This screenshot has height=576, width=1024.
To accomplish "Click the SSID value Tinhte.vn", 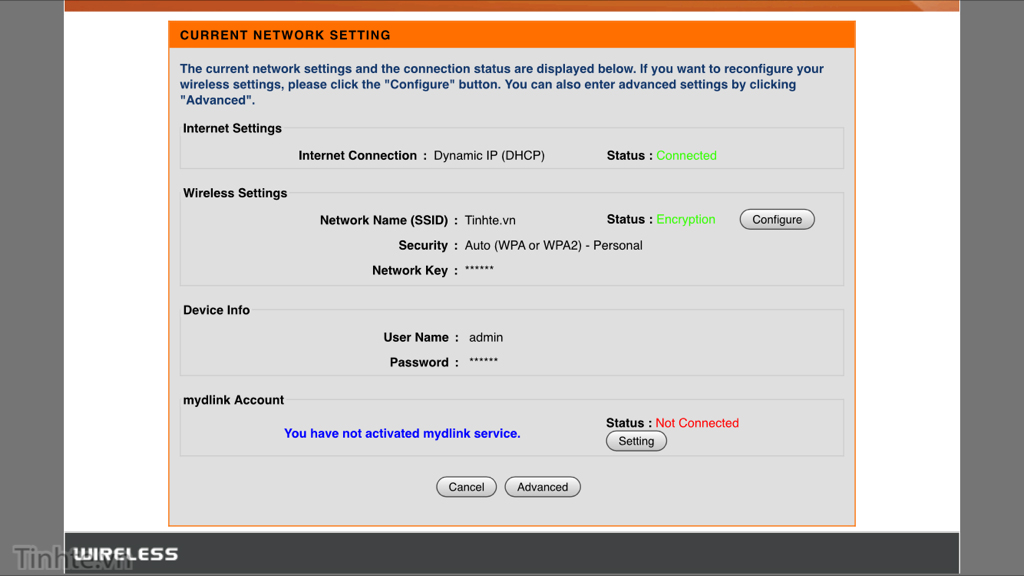I will coord(490,220).
